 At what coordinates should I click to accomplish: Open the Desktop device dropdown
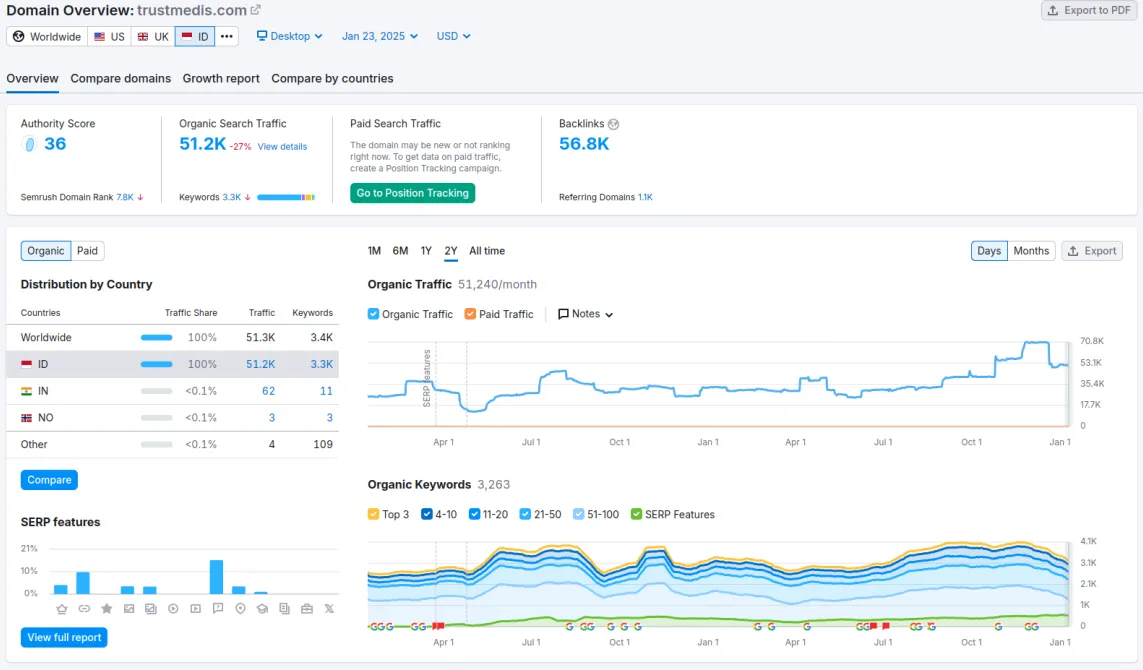click(289, 36)
